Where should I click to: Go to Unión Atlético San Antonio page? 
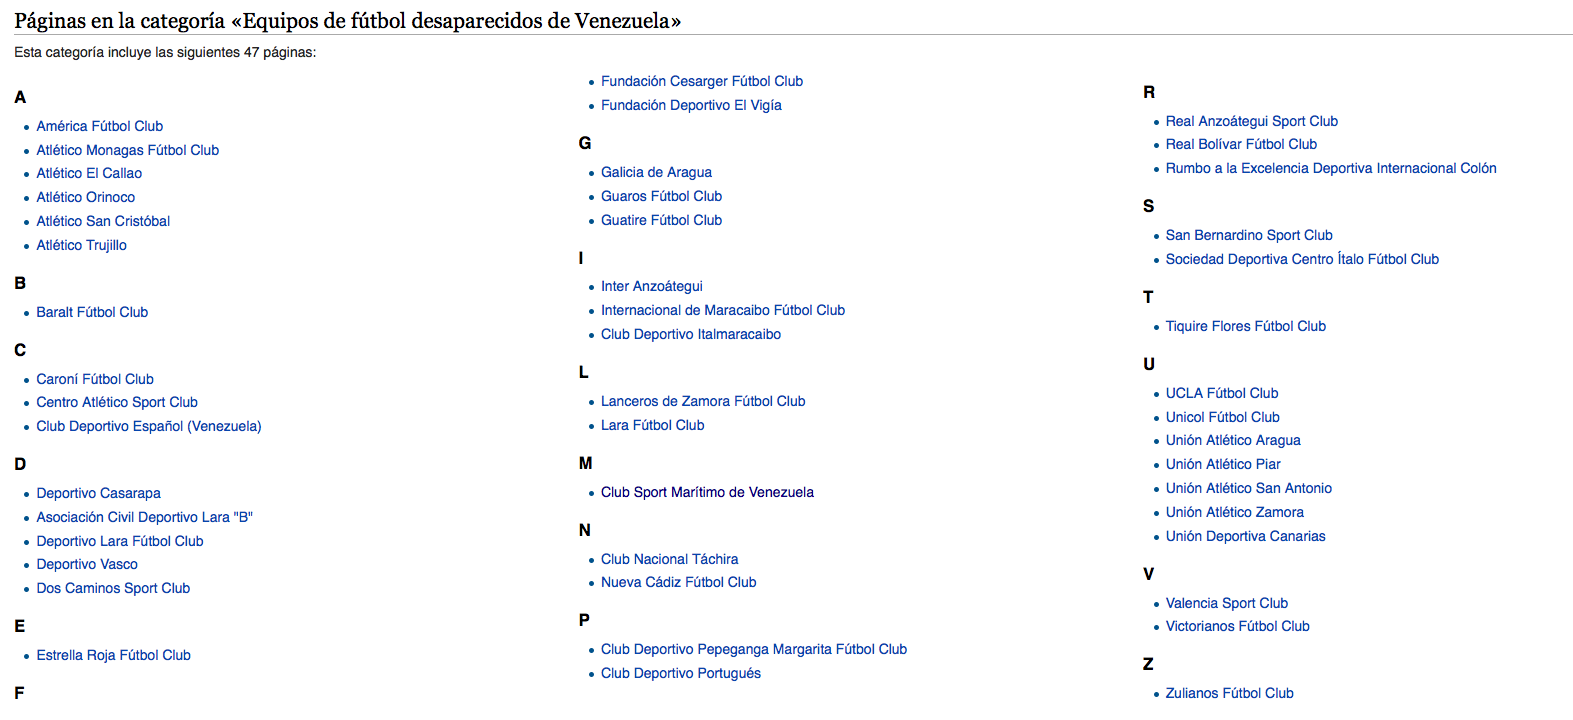[1249, 488]
